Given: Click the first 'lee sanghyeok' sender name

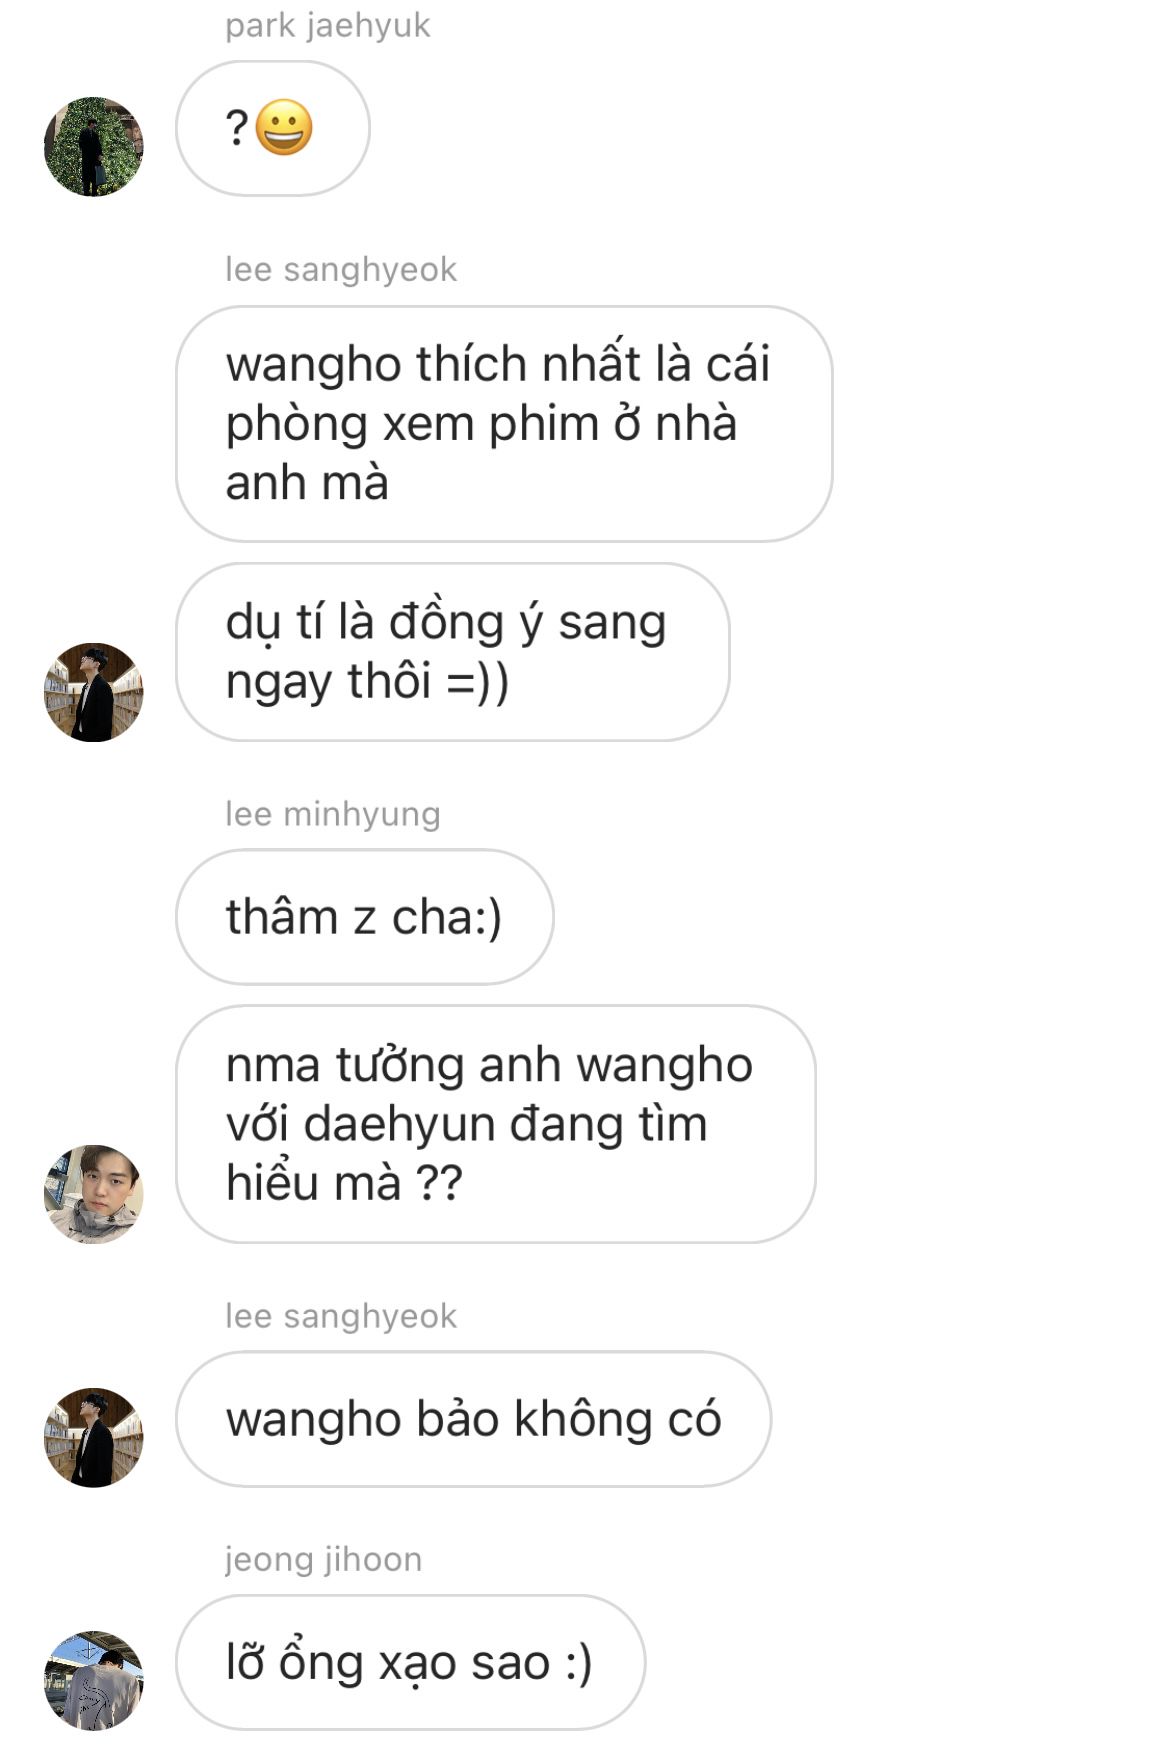Looking at the screenshot, I should [x=341, y=269].
